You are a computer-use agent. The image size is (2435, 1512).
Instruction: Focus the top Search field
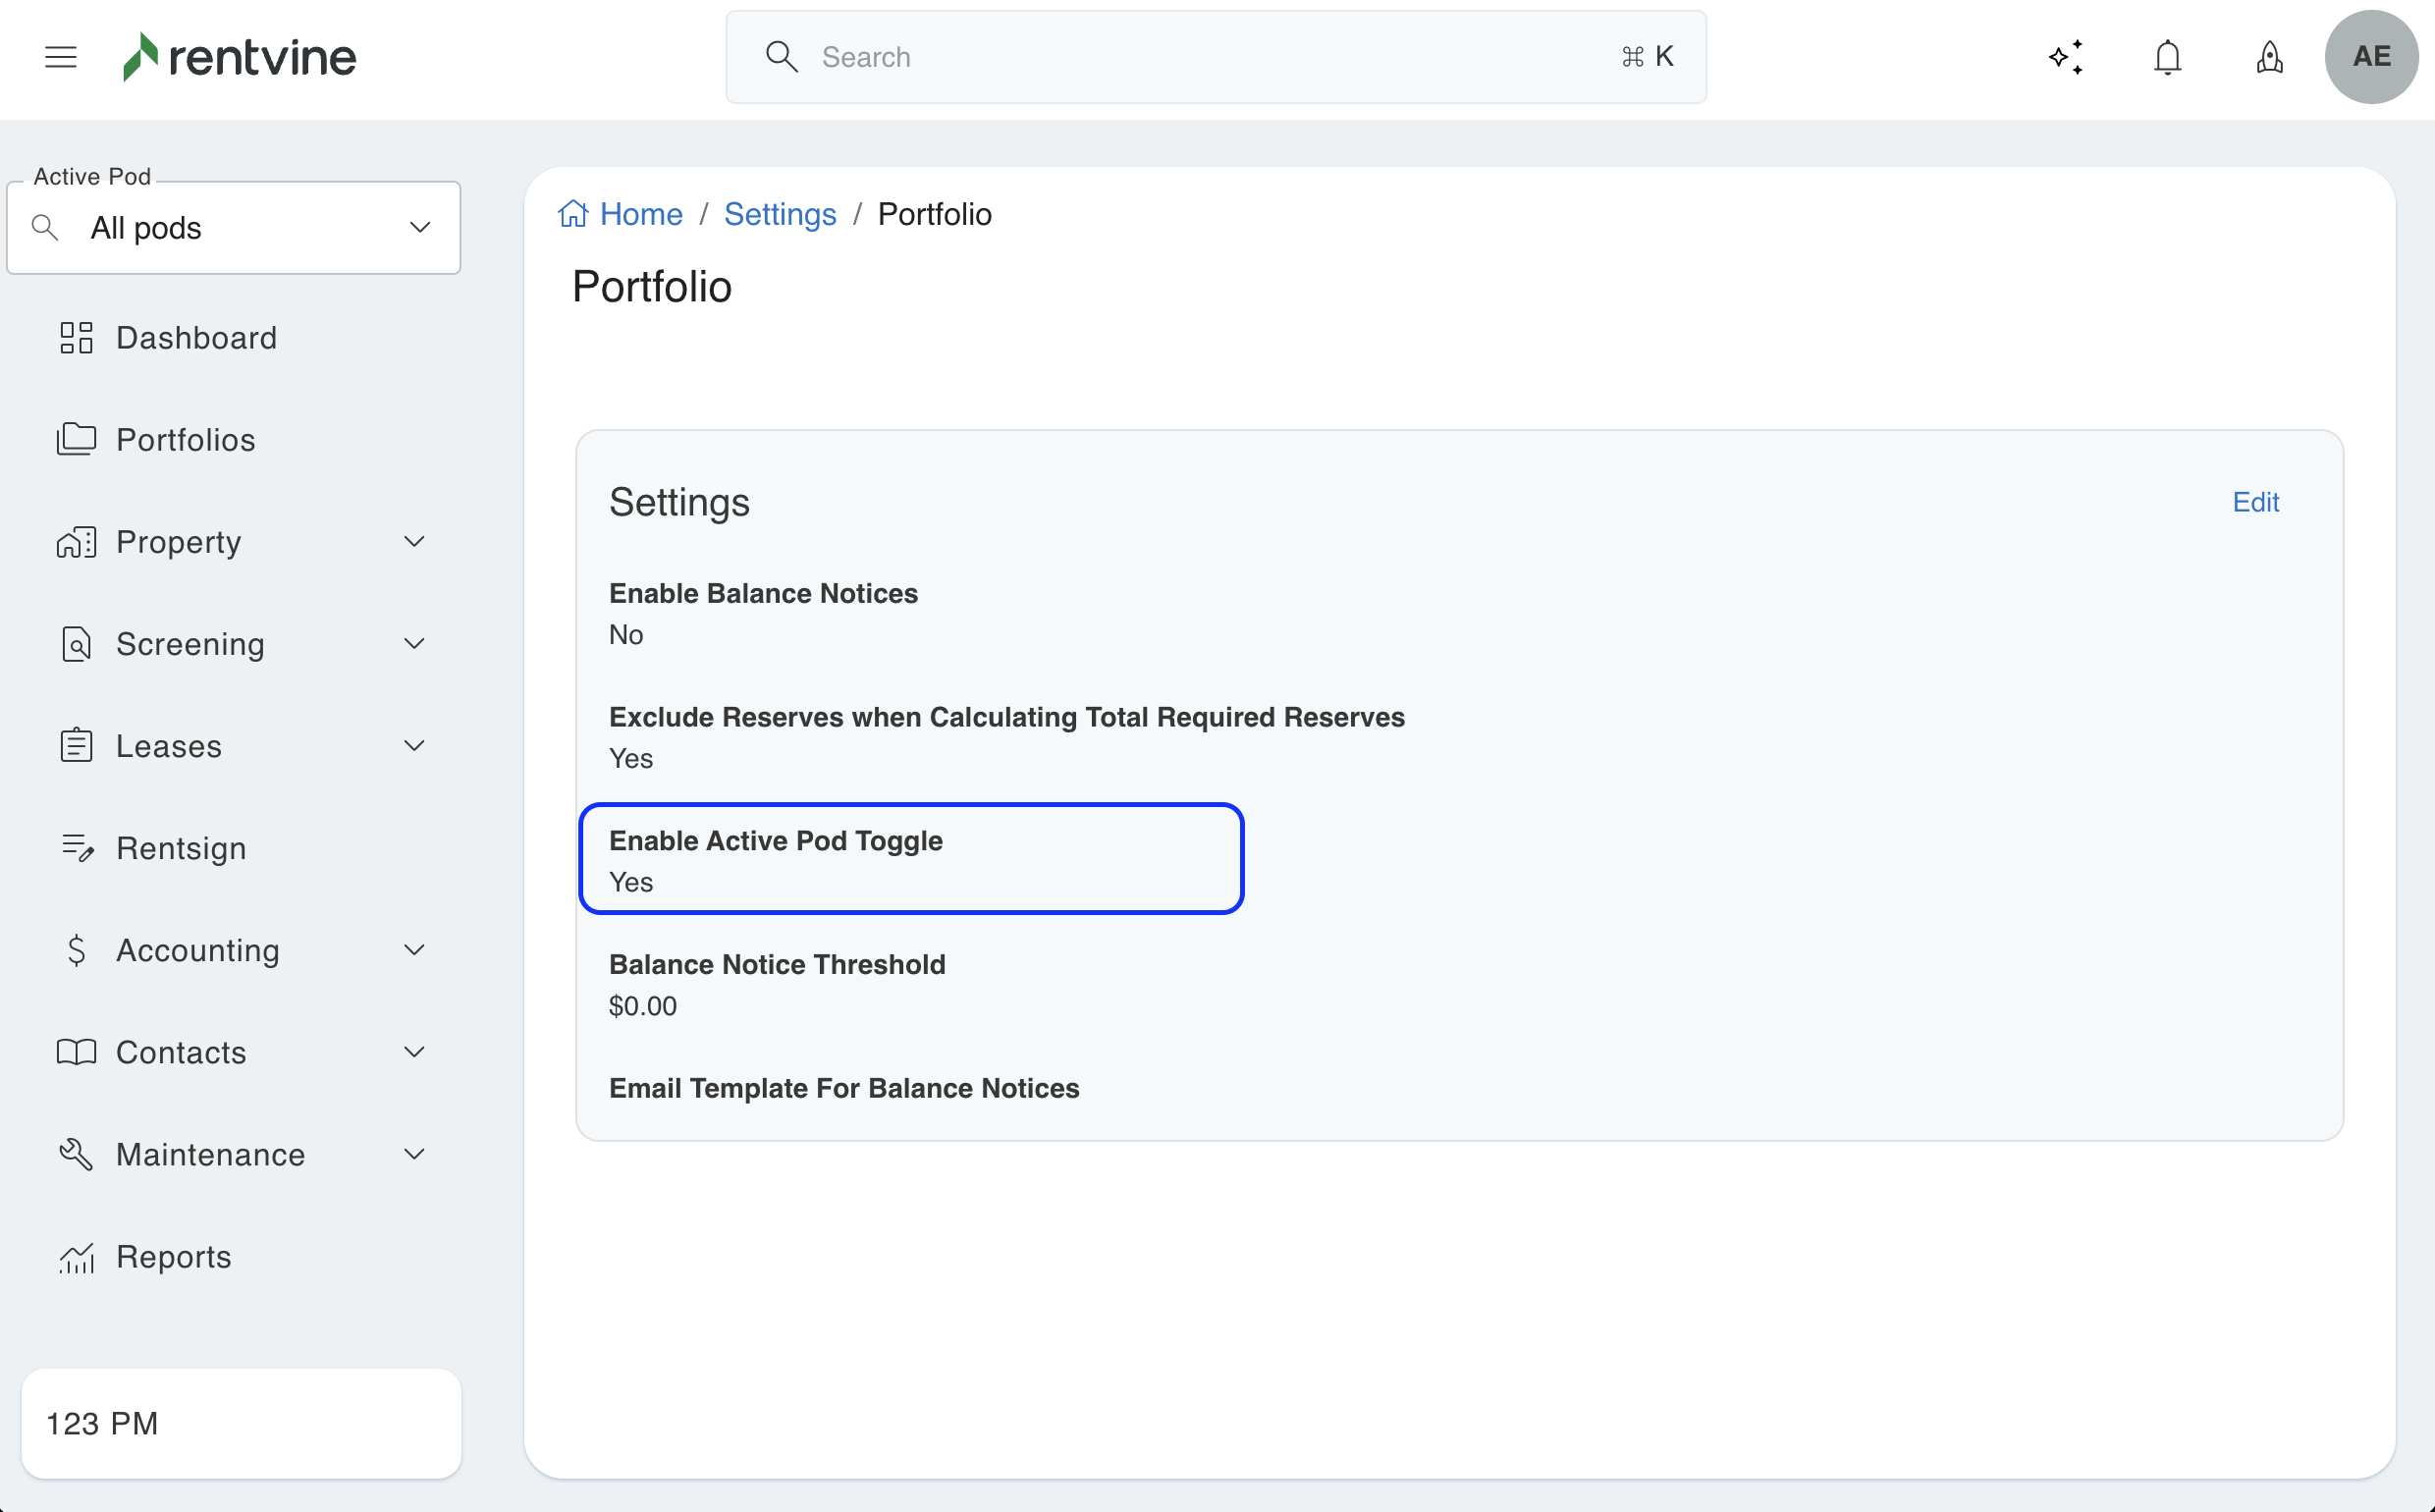(1215, 57)
